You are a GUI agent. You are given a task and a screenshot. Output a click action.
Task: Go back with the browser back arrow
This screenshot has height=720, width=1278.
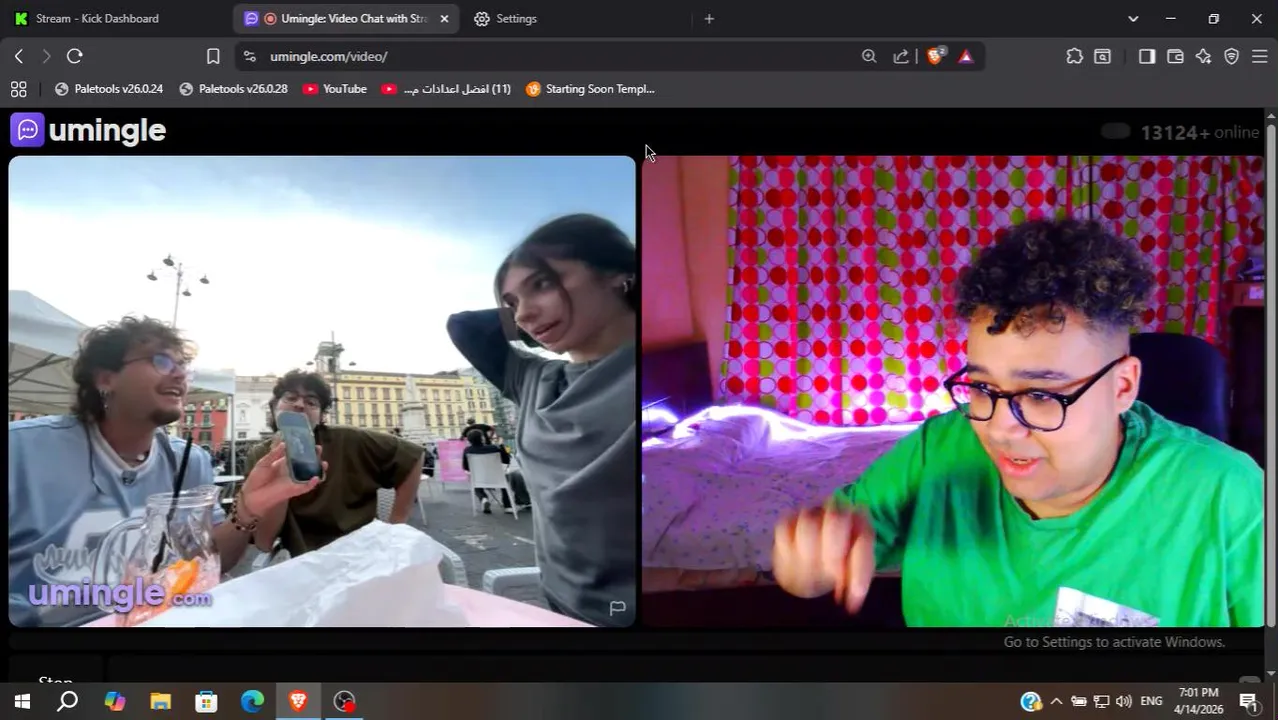pyautogui.click(x=19, y=57)
